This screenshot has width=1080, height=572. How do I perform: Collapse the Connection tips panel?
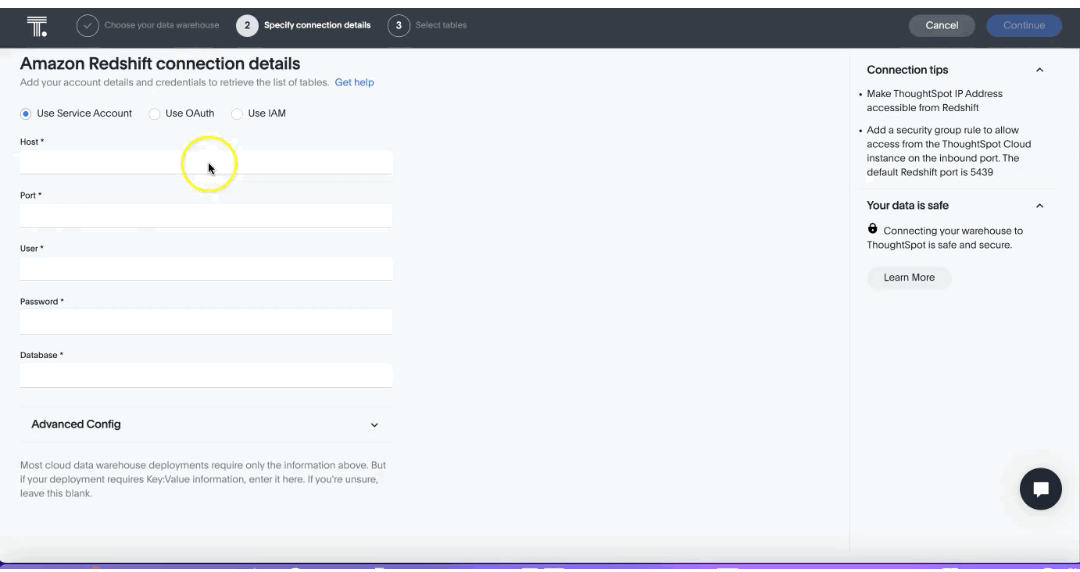coord(1039,70)
